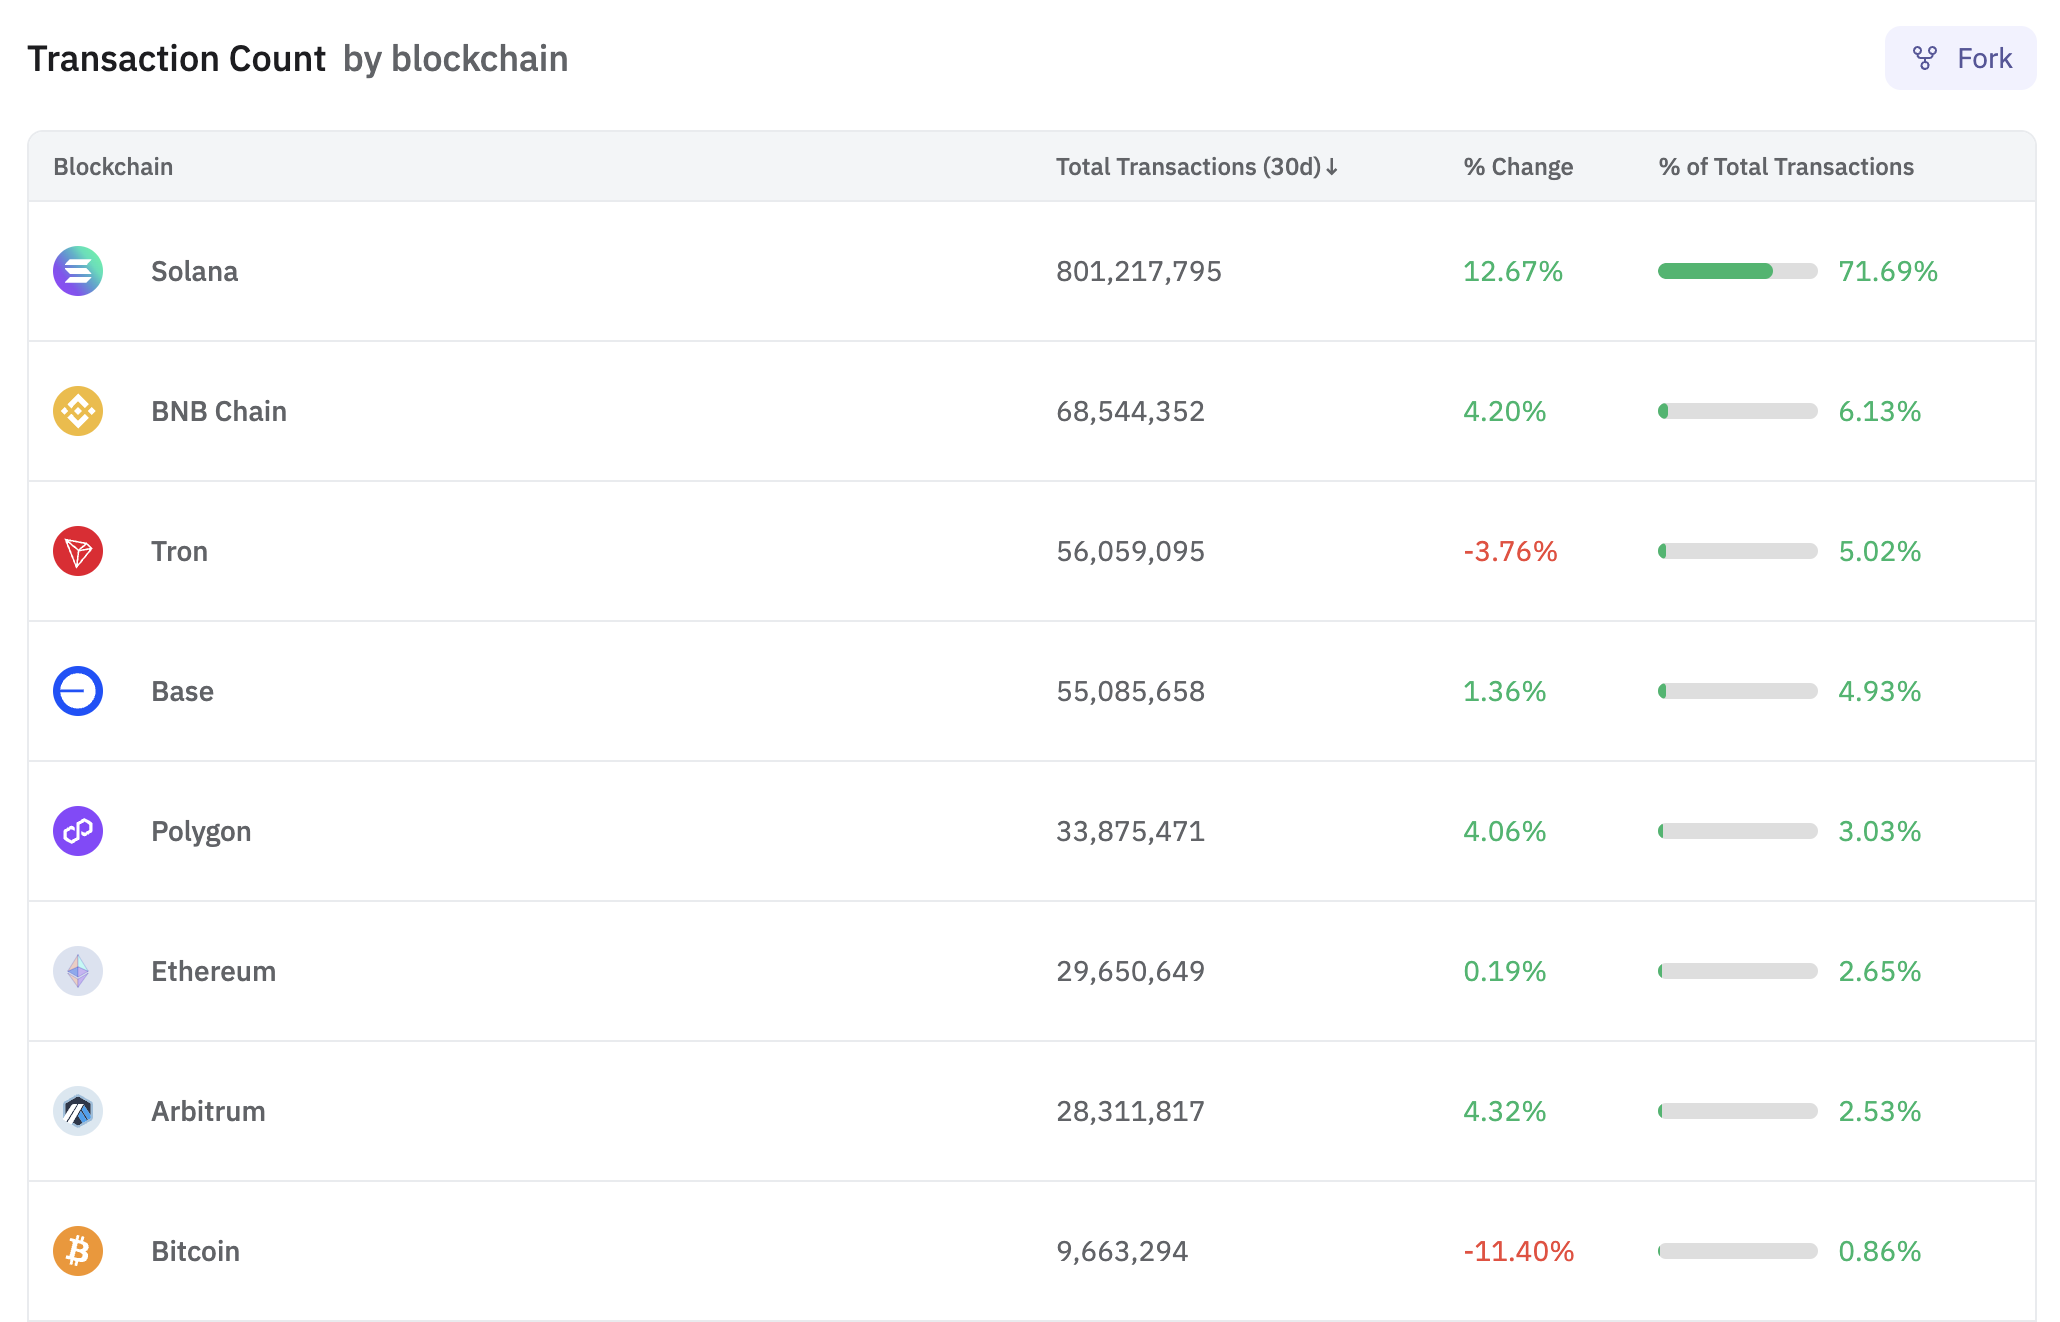Viewport: 2060px width, 1322px height.
Task: Click the 2.53% share figure
Action: tap(1880, 1111)
